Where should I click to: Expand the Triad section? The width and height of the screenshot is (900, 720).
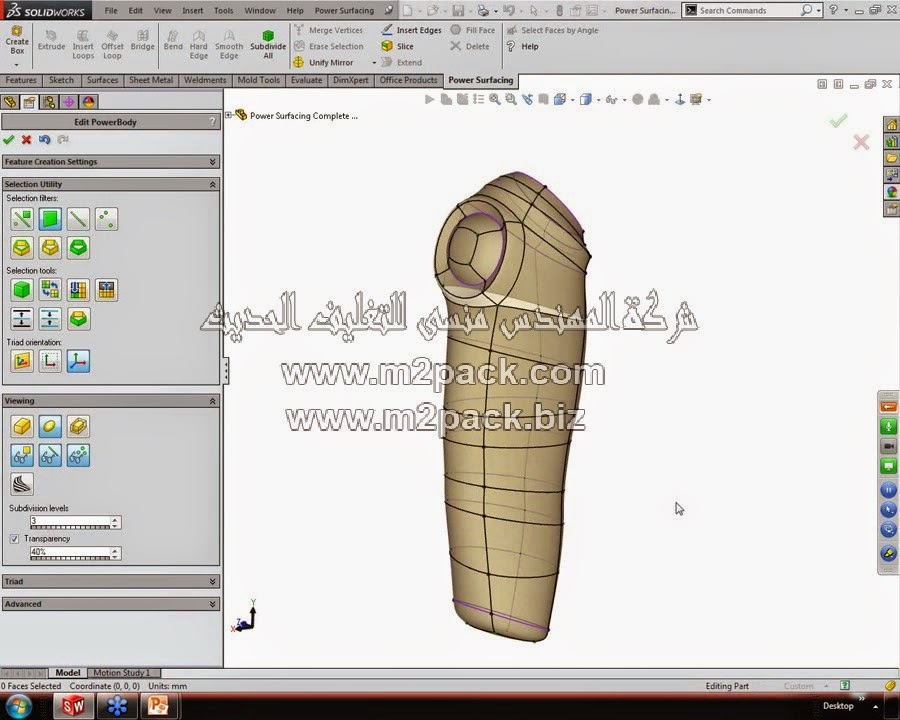point(212,582)
